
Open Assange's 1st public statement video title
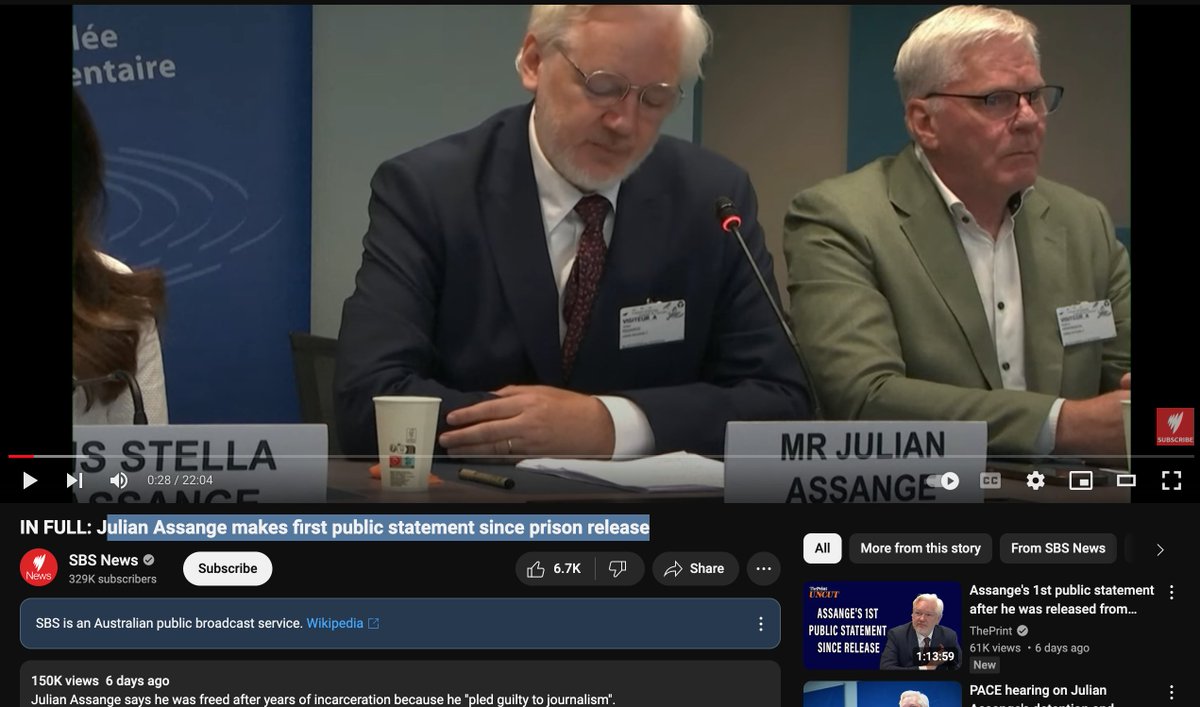click(x=1062, y=599)
